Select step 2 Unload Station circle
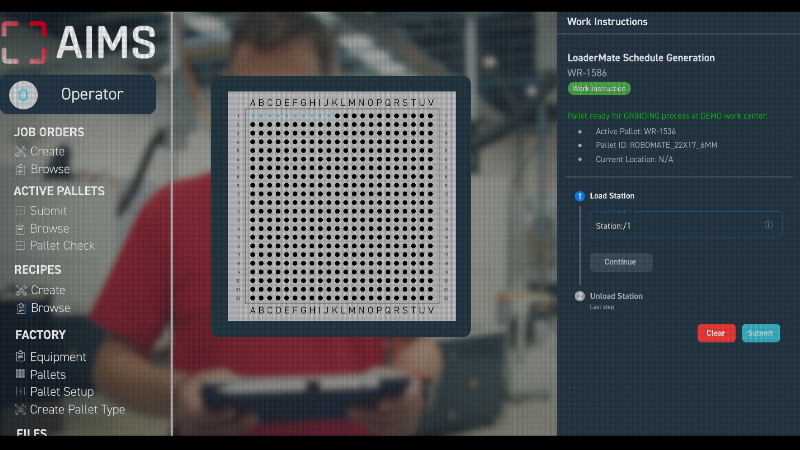The width and height of the screenshot is (800, 450). tap(580, 296)
